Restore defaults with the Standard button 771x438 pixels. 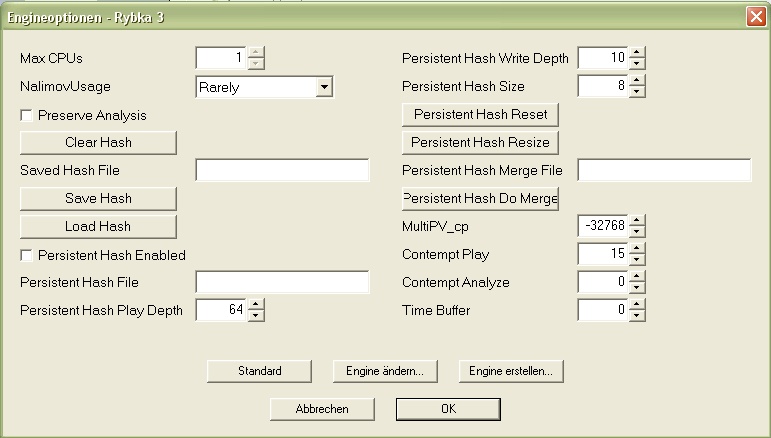(259, 371)
